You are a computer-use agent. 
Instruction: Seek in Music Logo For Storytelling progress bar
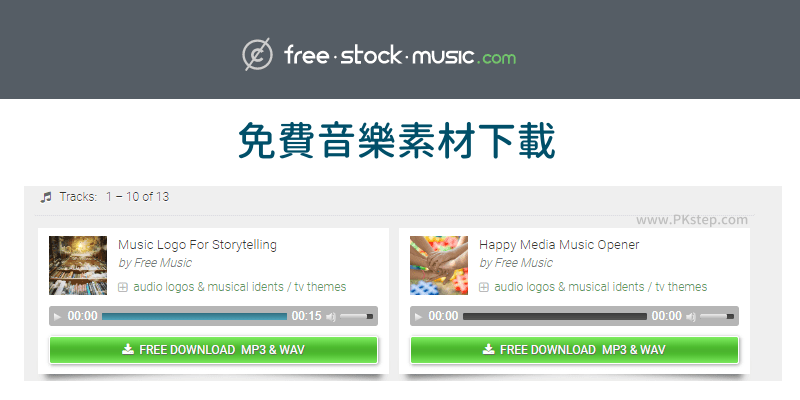pos(194,316)
